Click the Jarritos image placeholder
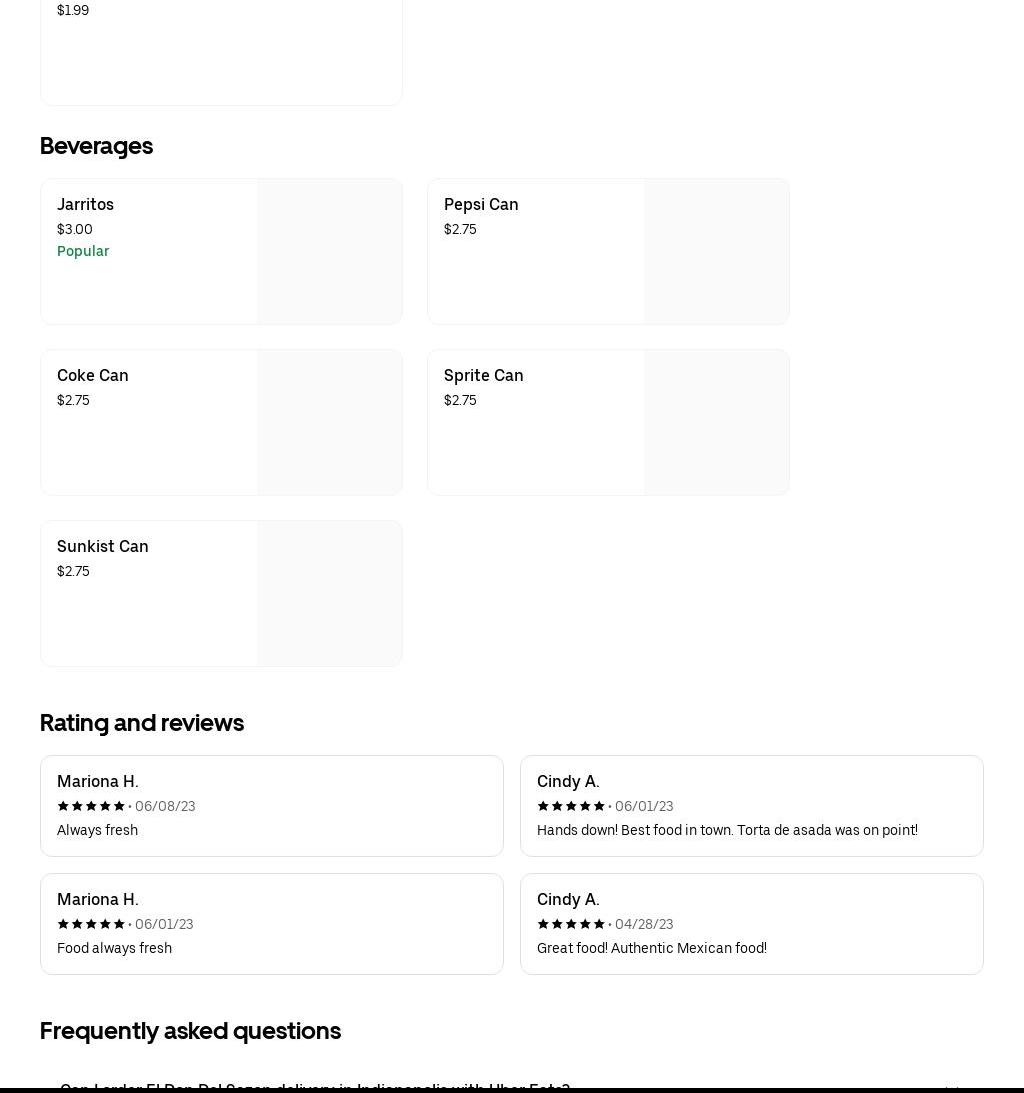 (x=329, y=252)
